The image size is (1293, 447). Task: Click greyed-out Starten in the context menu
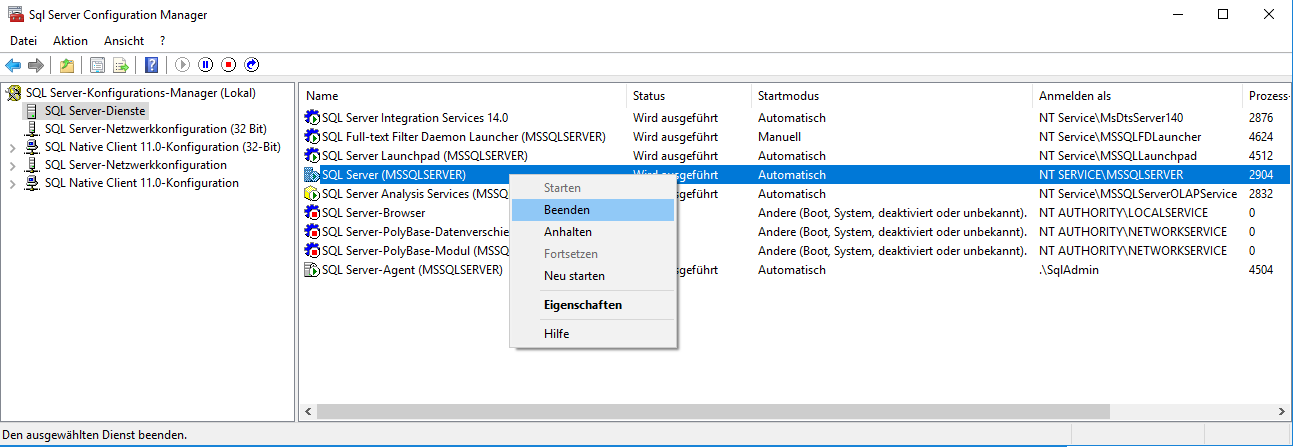[592, 188]
